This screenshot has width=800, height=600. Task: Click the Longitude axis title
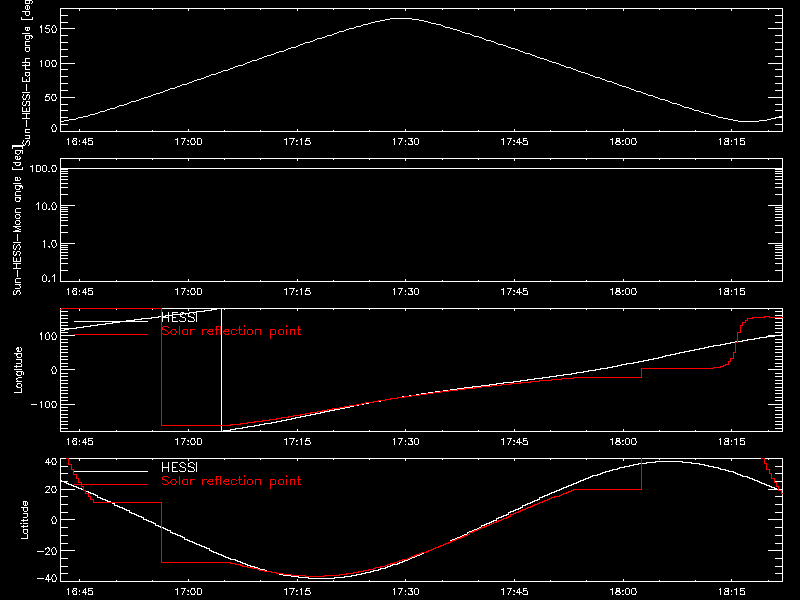click(18, 370)
